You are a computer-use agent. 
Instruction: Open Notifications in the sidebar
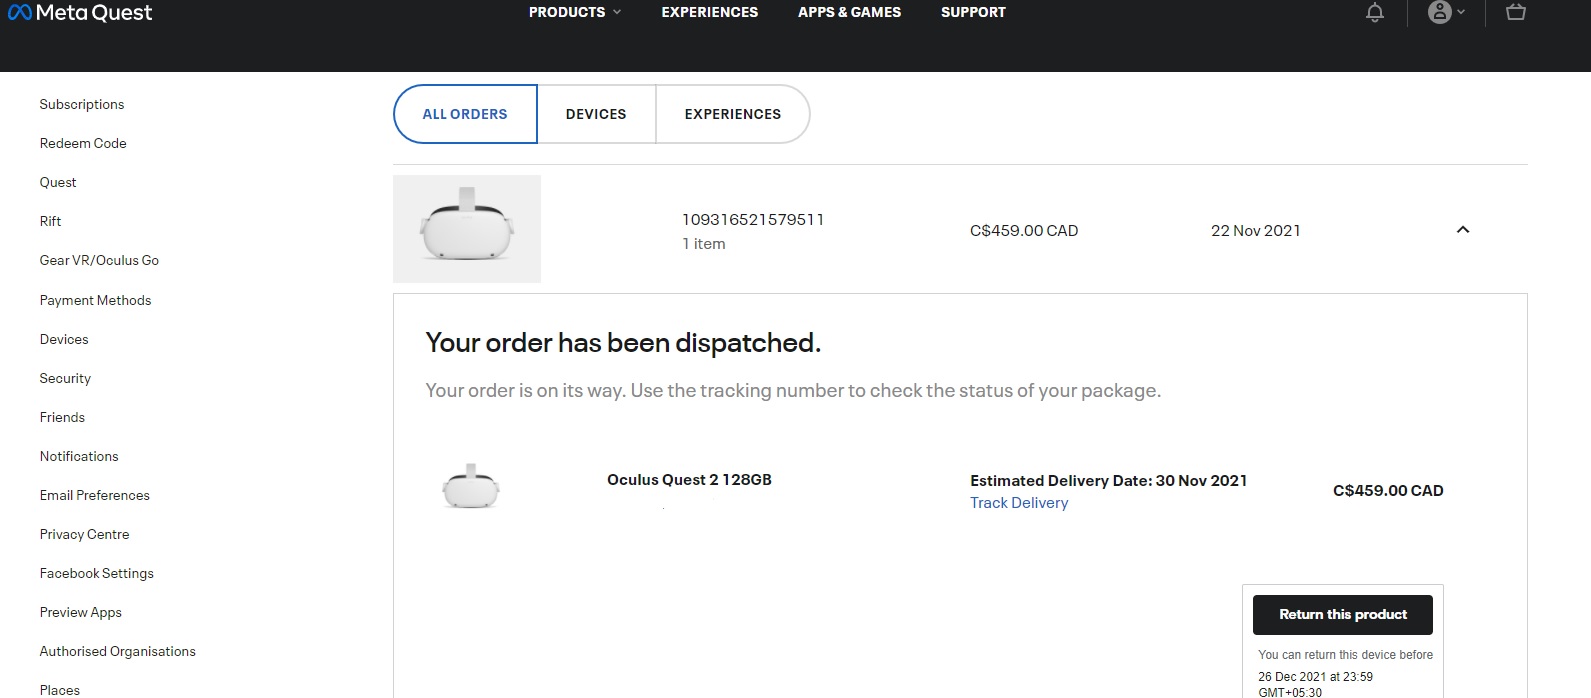[x=79, y=456]
